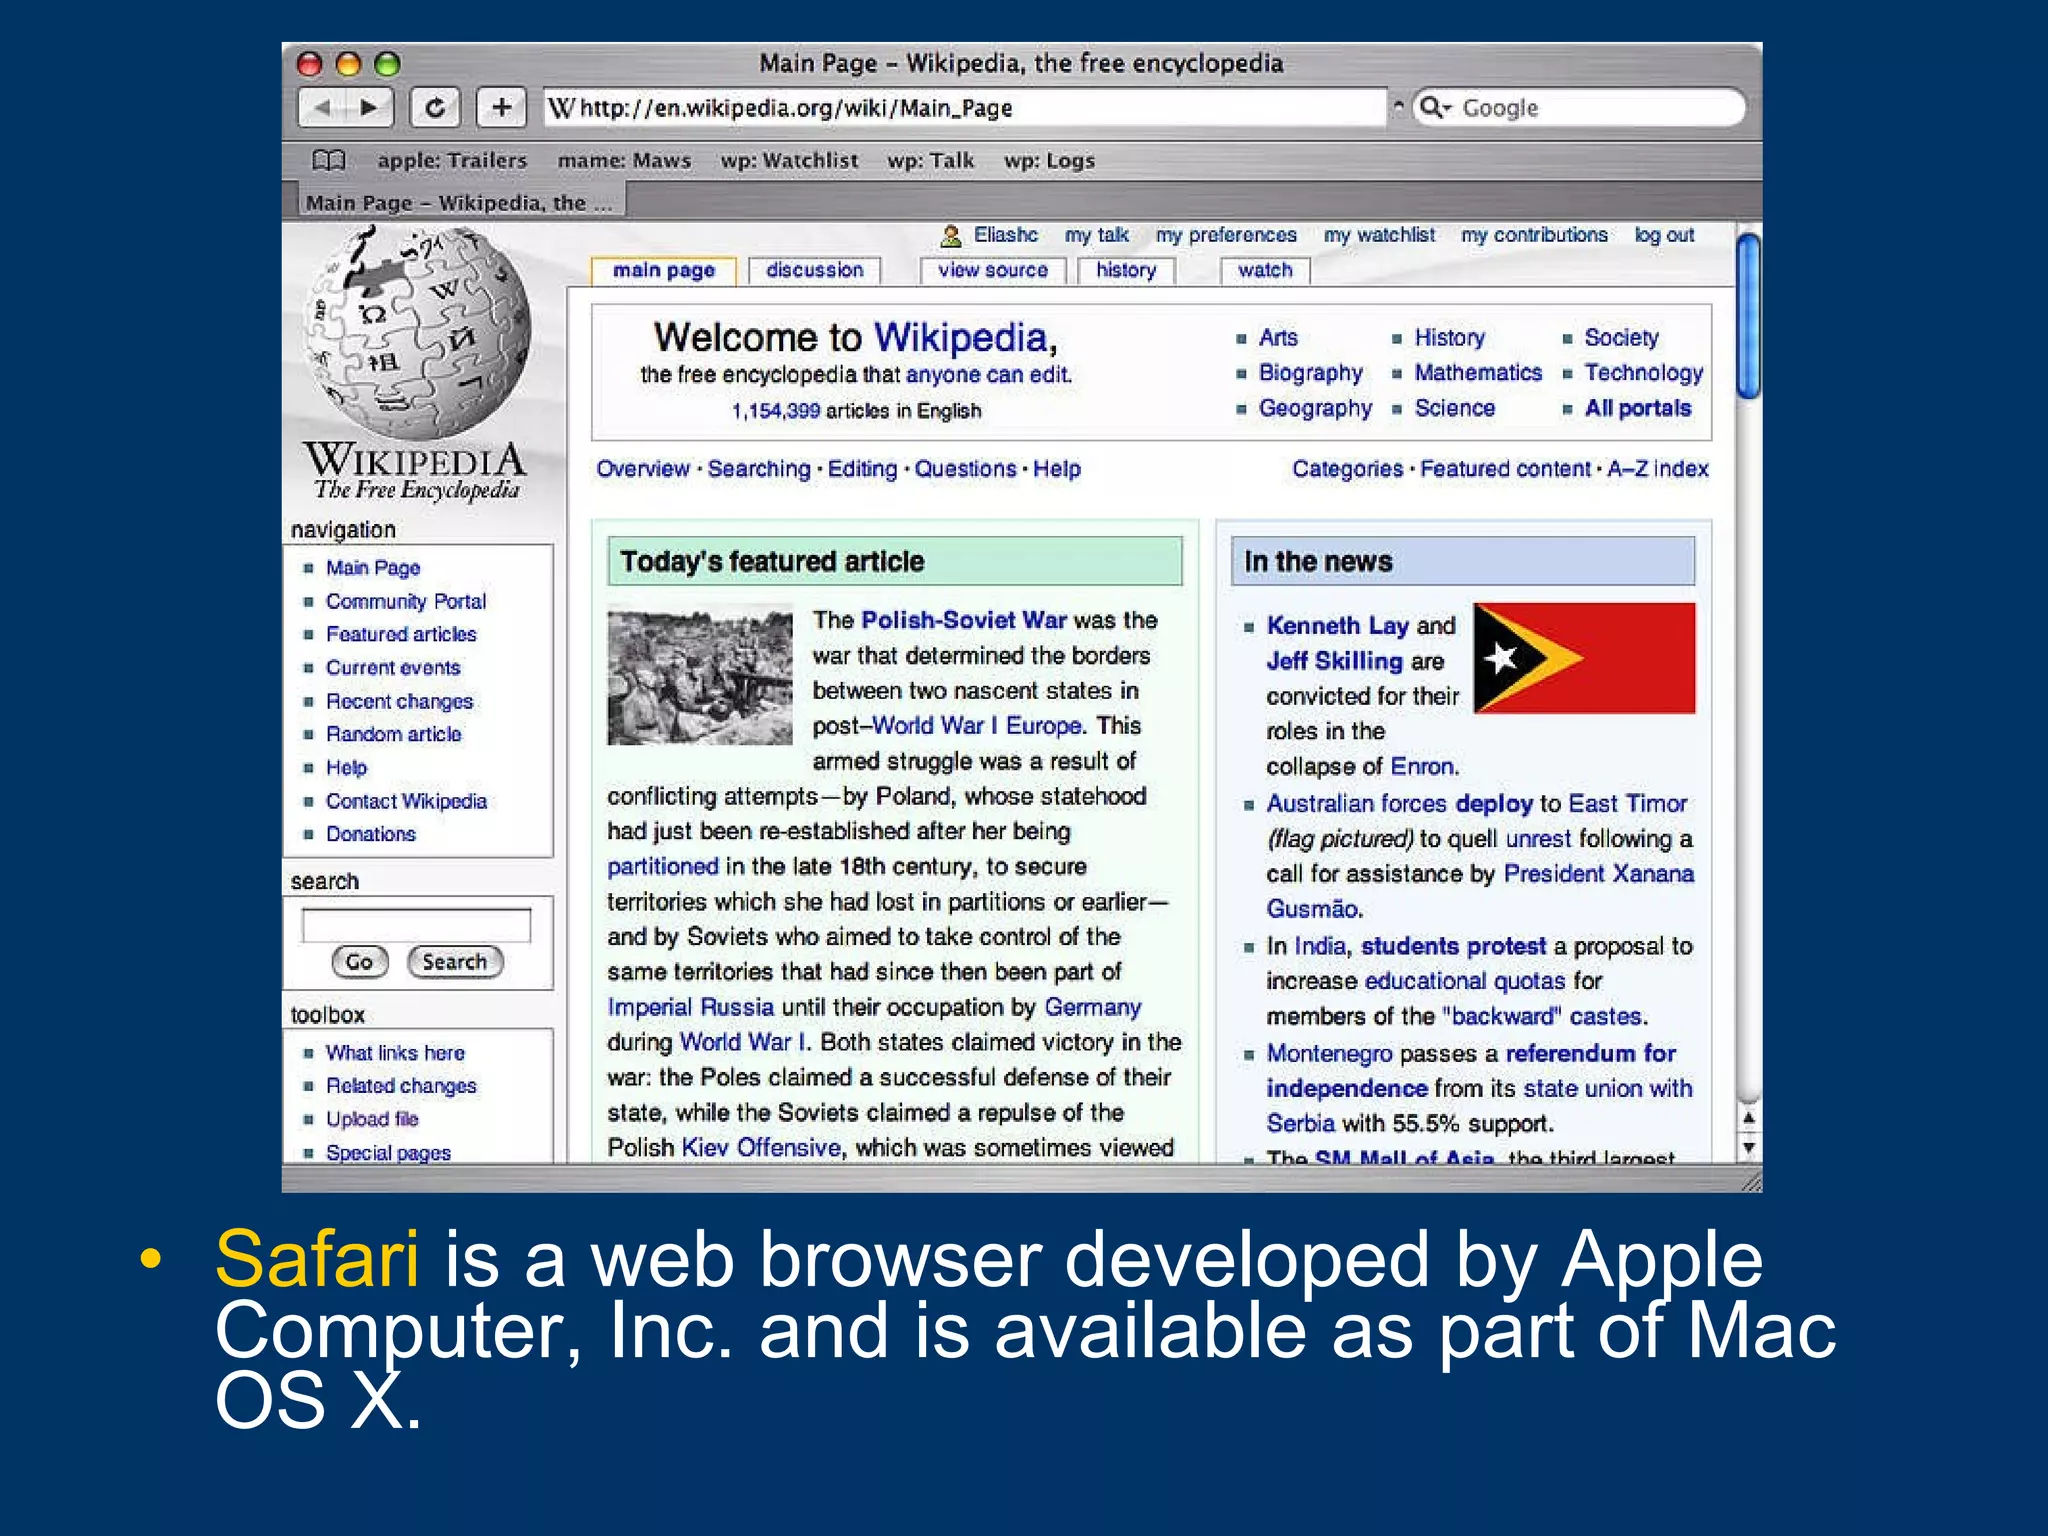Open the apple: Trailers bookmark
This screenshot has height=1536, width=2048.
pos(452,160)
